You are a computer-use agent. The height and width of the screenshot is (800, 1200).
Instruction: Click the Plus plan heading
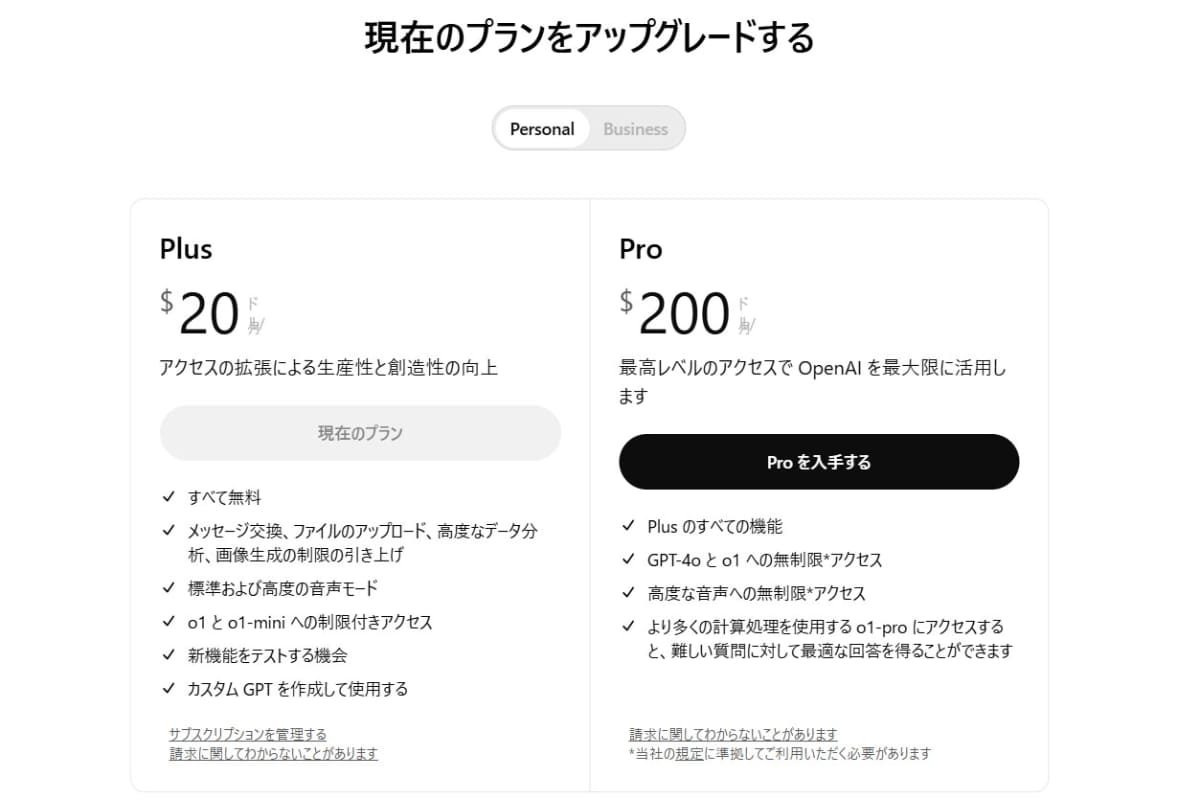185,249
